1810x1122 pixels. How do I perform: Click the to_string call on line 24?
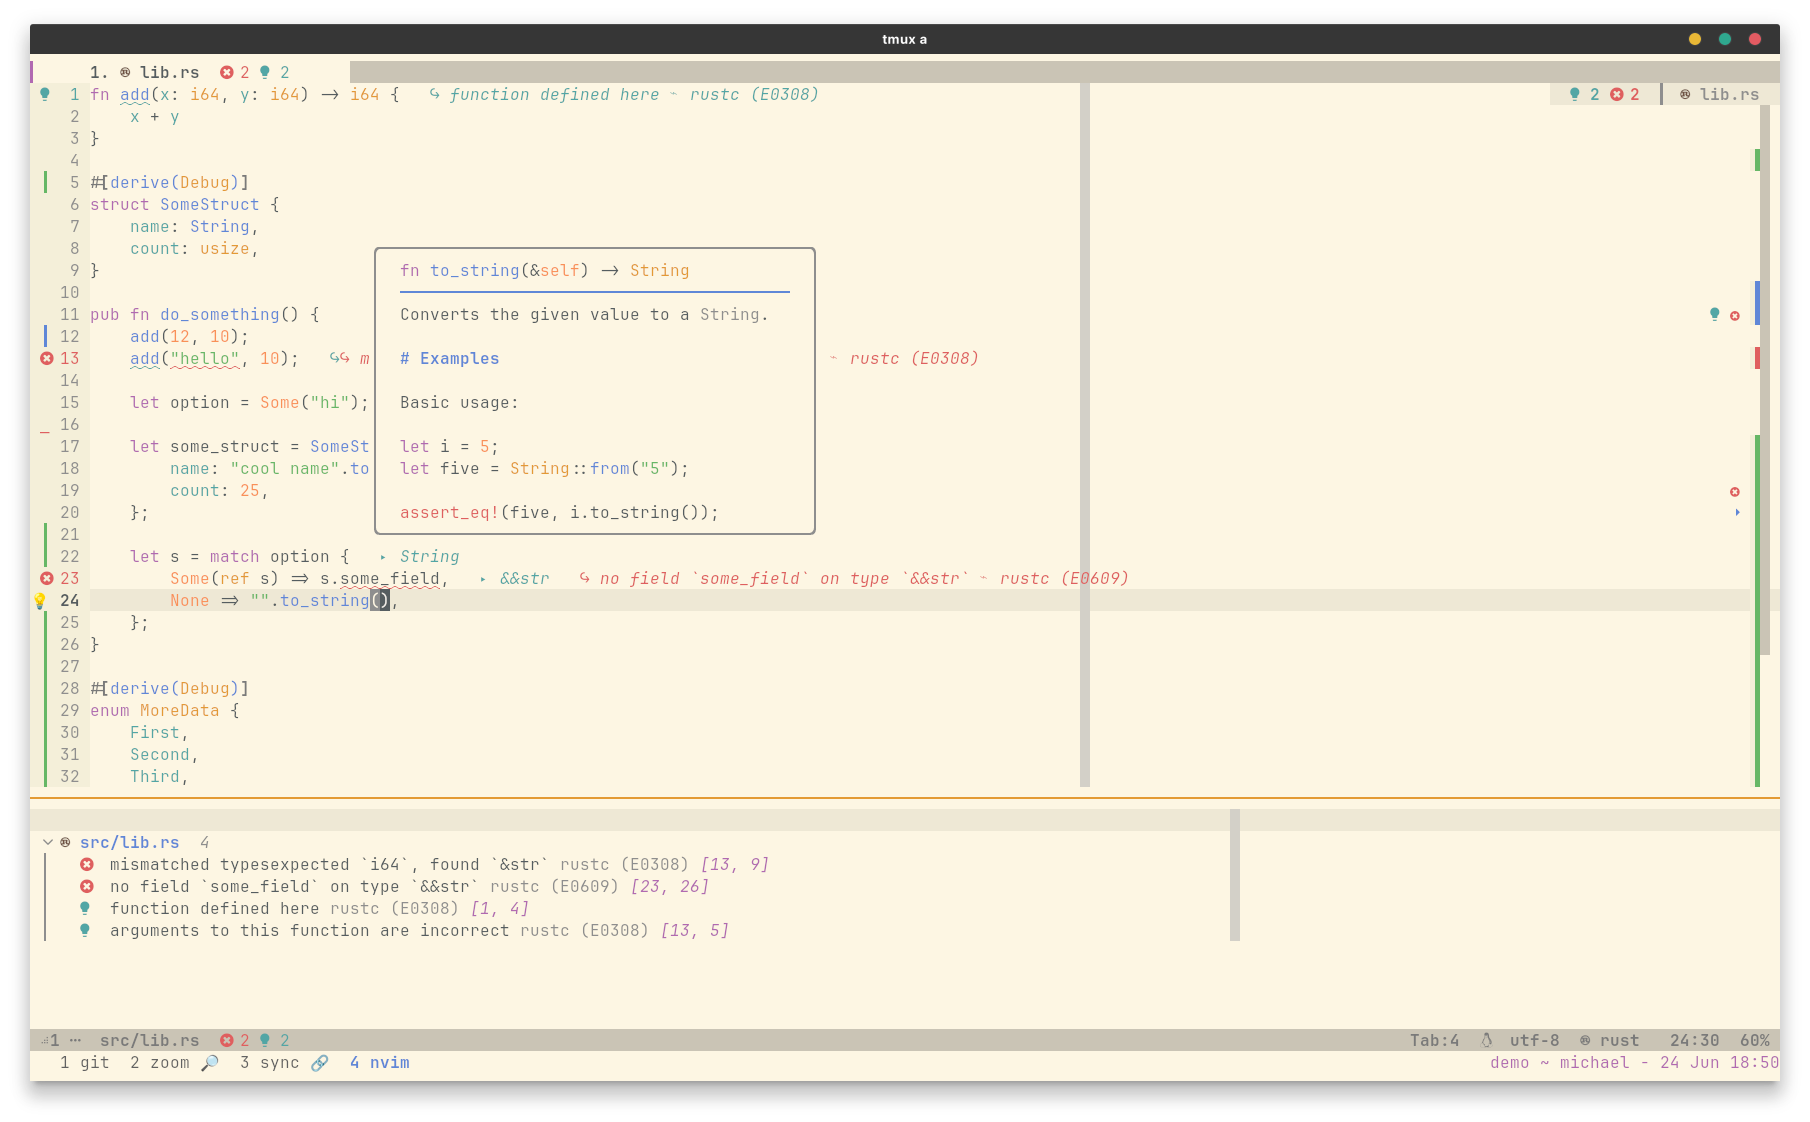coord(325,600)
